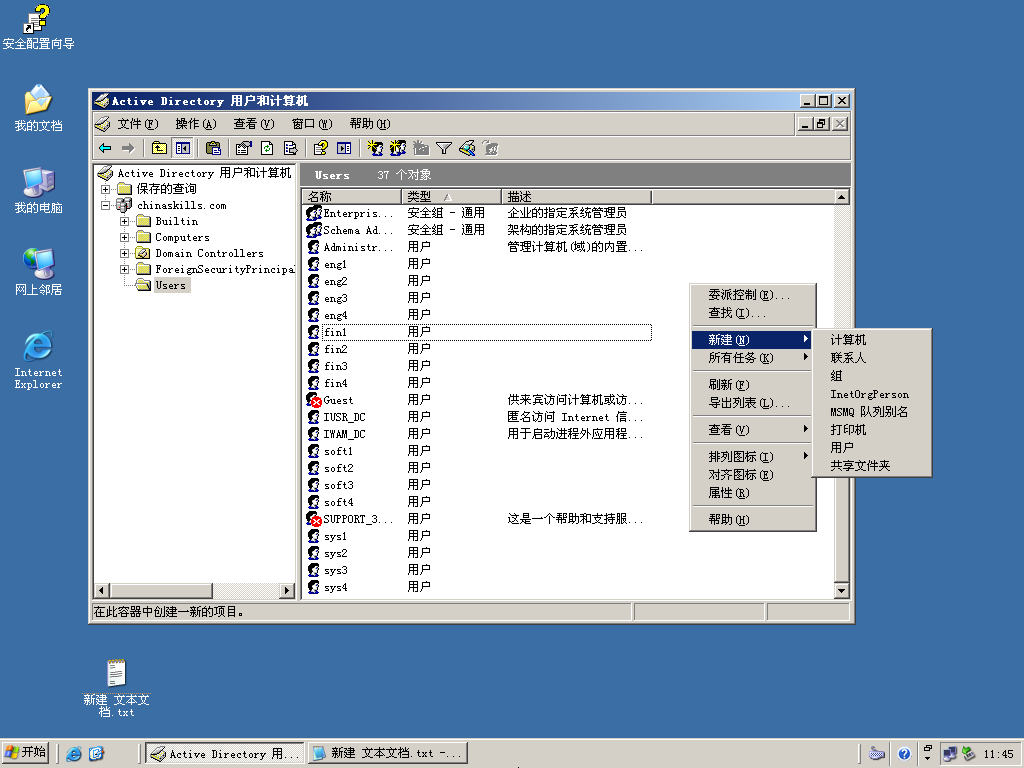The height and width of the screenshot is (768, 1024).
Task: Choose InetOrgPerson from the 新建 submenu
Action: tap(871, 394)
